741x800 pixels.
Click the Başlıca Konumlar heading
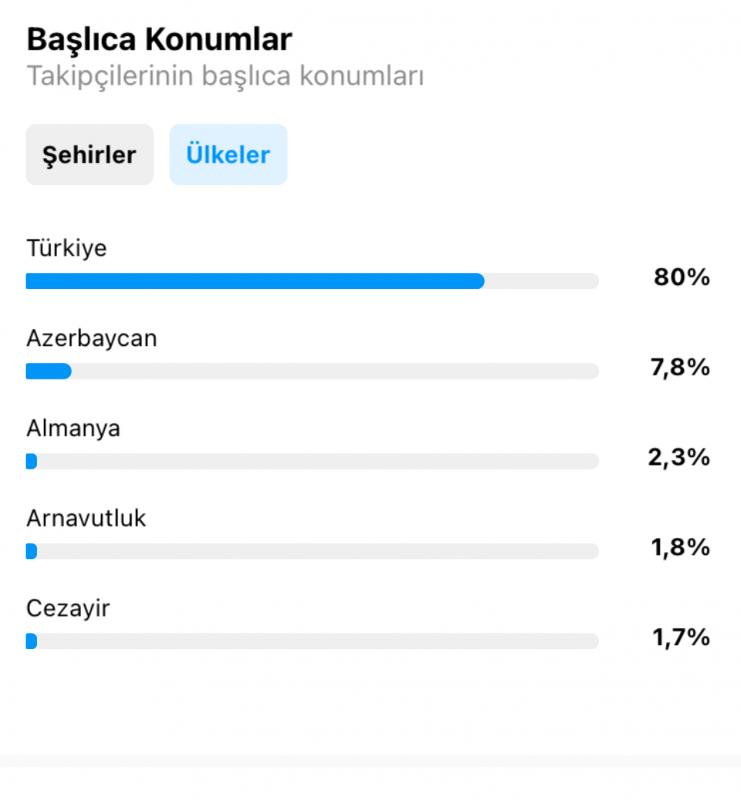pos(159,39)
